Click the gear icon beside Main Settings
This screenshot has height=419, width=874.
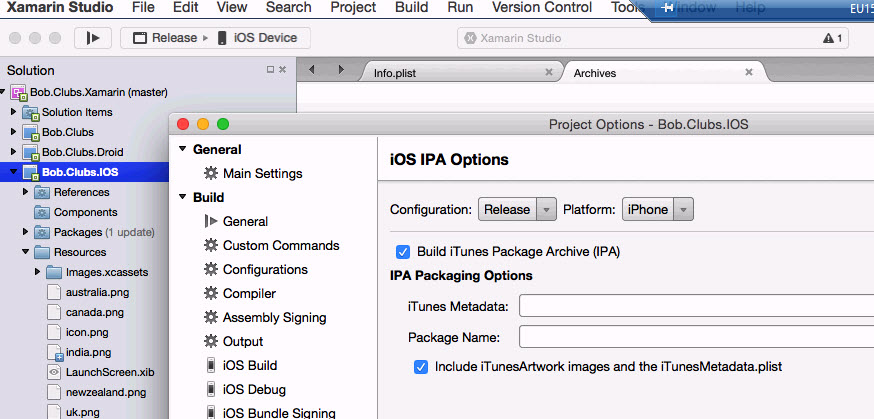coord(211,173)
